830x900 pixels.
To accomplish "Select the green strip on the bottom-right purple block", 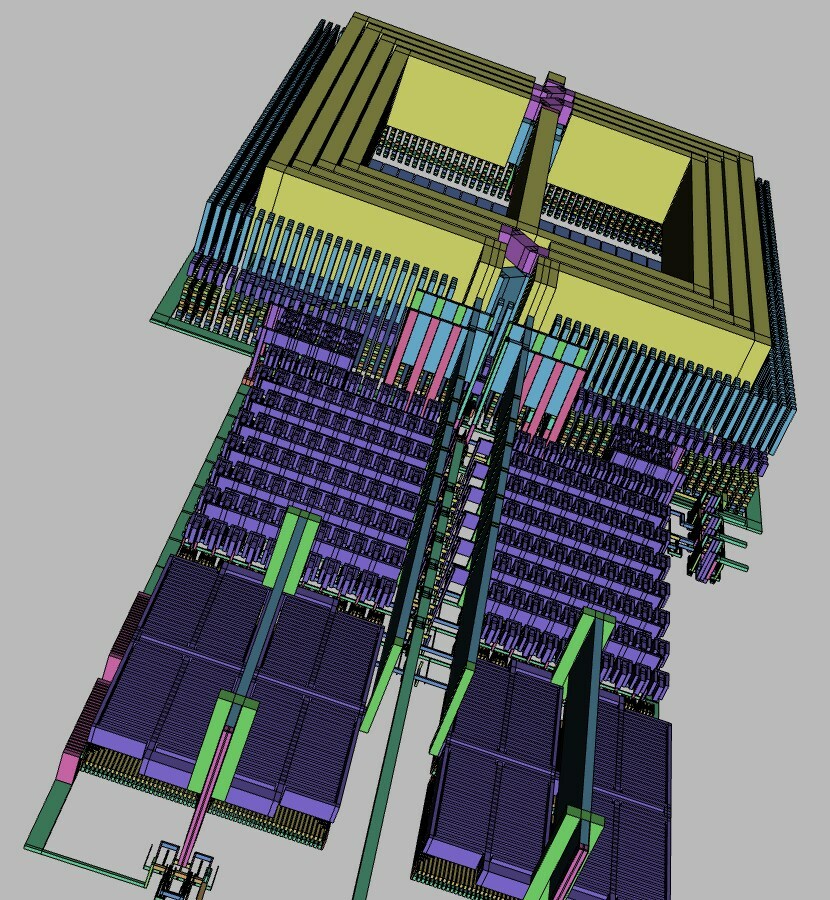I will (x=560, y=850).
